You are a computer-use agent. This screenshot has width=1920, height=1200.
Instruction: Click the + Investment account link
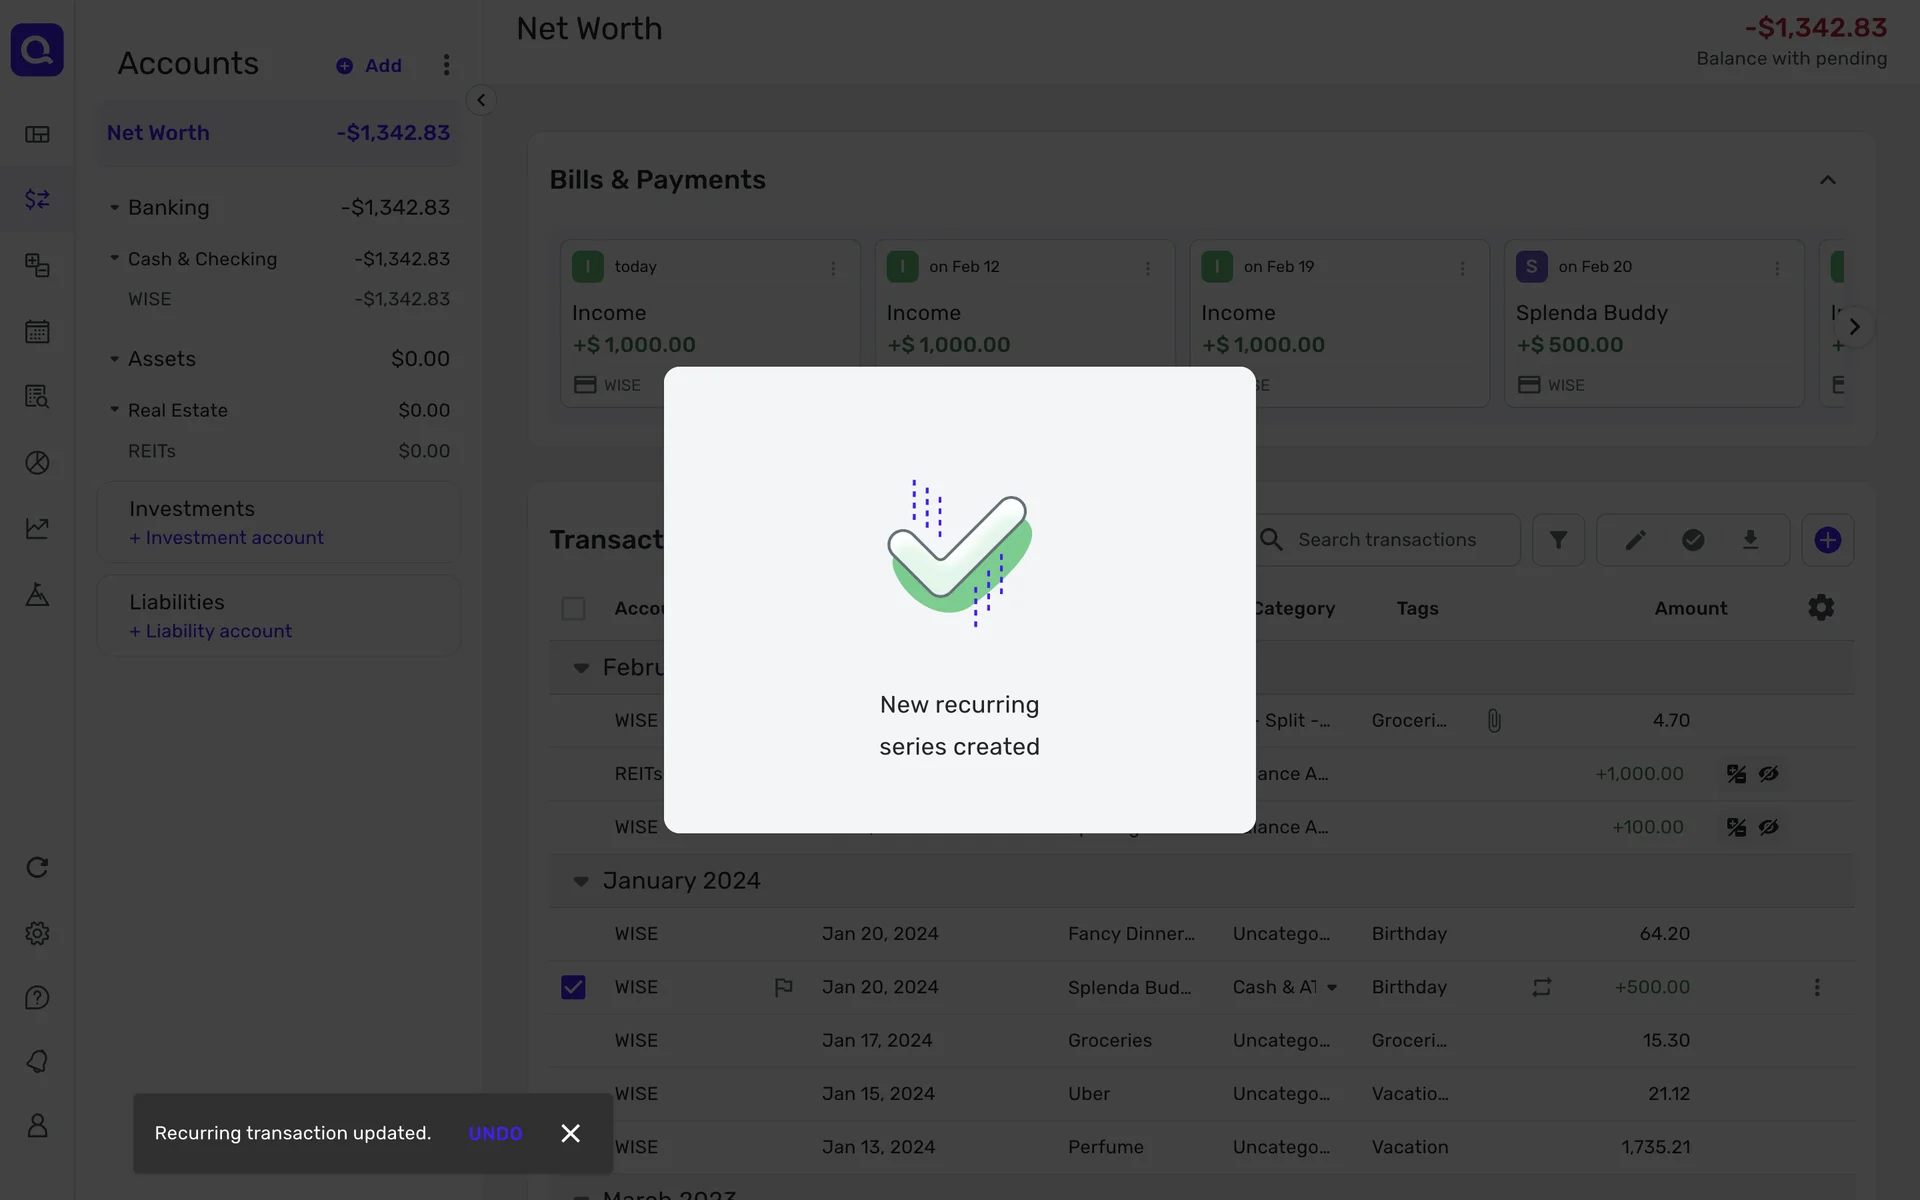point(226,538)
